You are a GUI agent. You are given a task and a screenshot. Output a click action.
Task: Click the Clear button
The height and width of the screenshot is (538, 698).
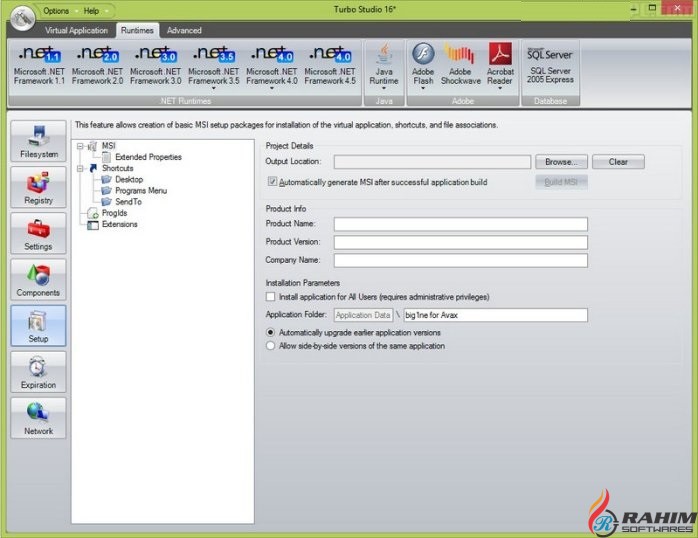point(618,162)
